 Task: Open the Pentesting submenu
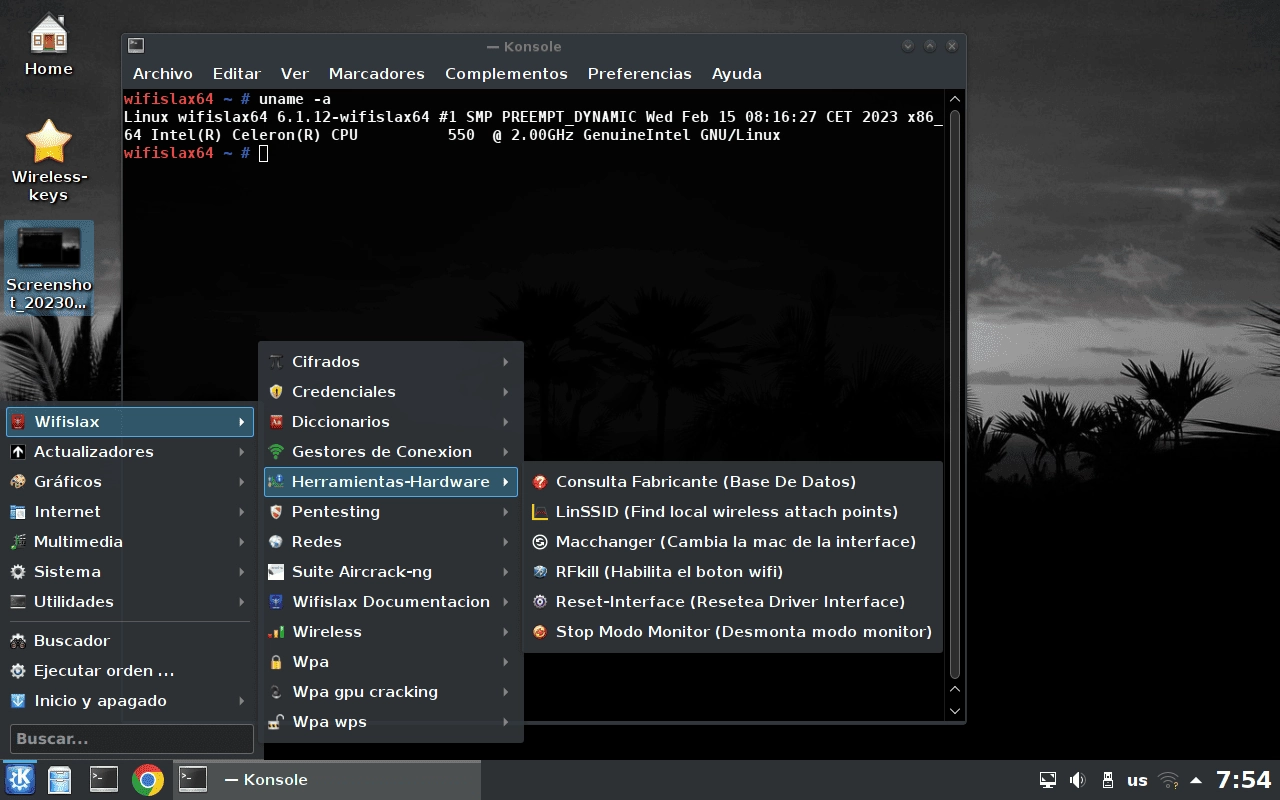click(x=391, y=512)
